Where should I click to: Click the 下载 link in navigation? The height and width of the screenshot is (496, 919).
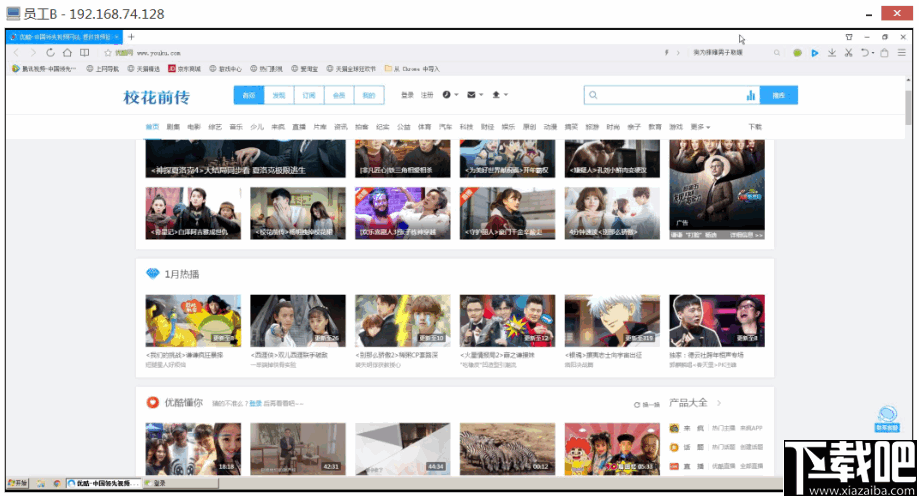coord(755,127)
